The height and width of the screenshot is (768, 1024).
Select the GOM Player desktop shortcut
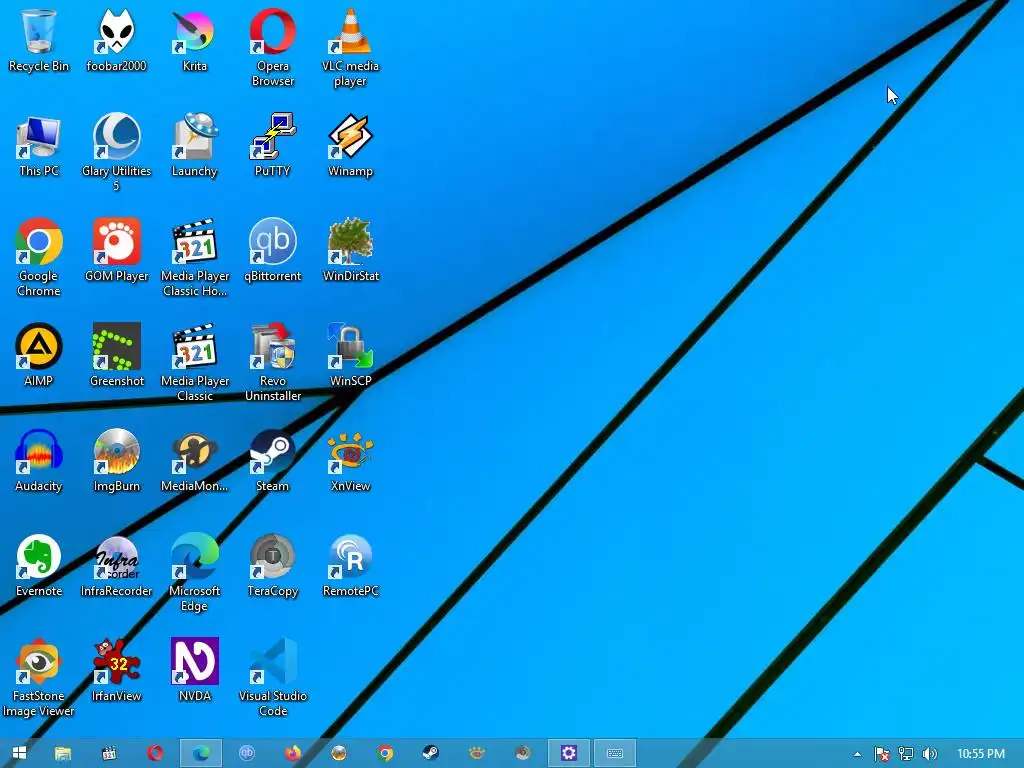[116, 251]
